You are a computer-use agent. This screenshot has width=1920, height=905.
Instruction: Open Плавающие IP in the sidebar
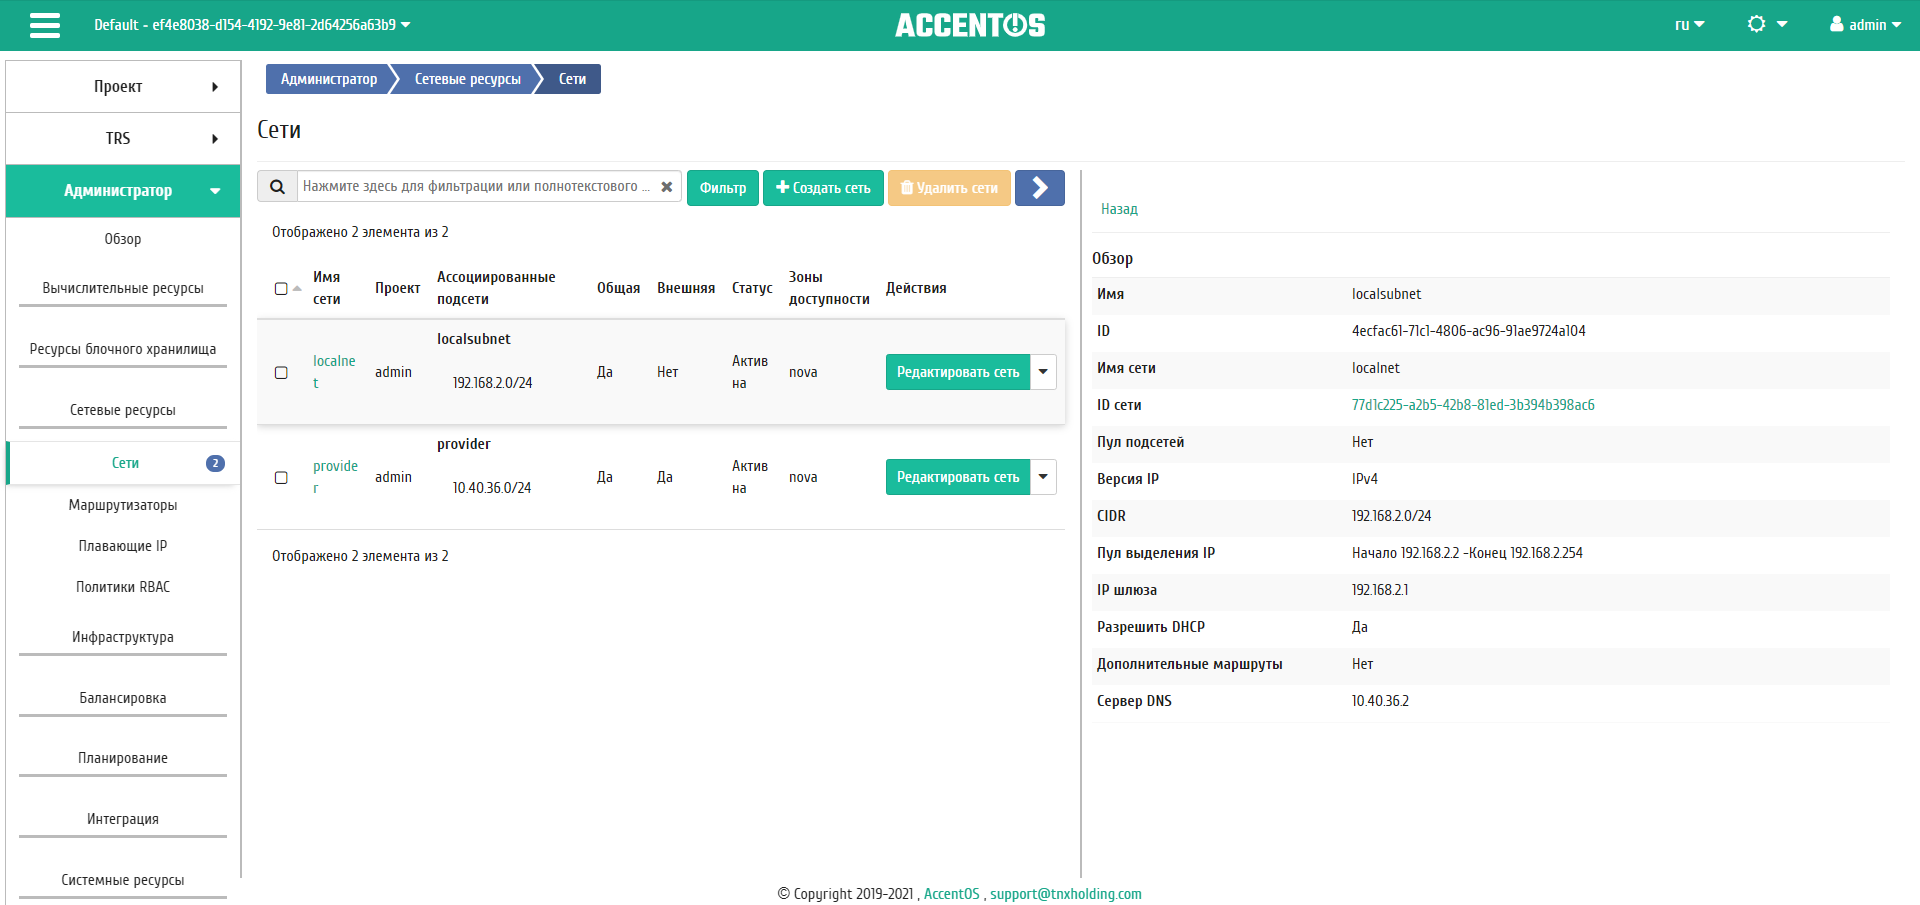(x=123, y=546)
